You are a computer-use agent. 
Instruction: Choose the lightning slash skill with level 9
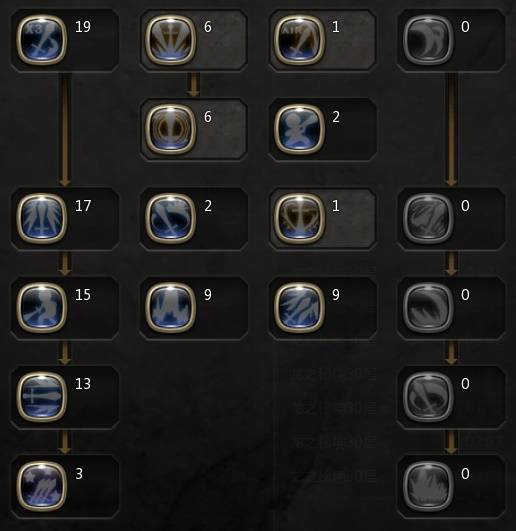pos(299,307)
